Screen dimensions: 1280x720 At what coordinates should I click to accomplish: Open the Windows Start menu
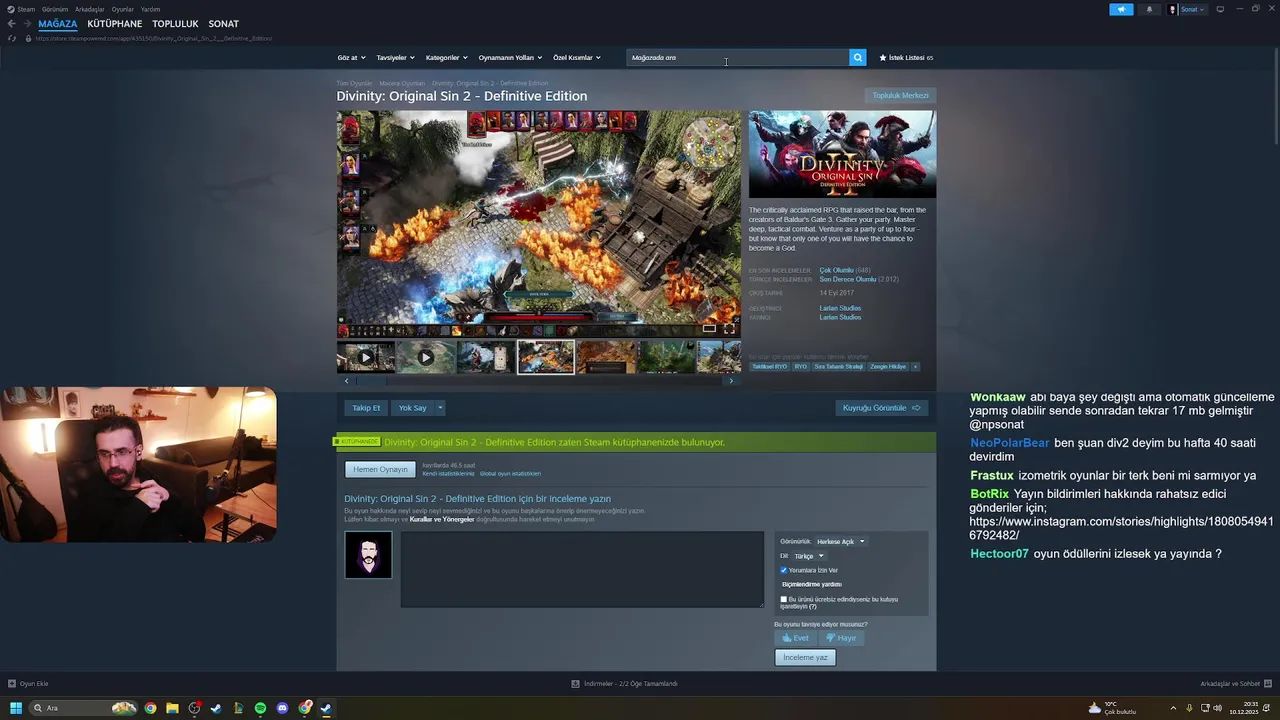[x=15, y=708]
